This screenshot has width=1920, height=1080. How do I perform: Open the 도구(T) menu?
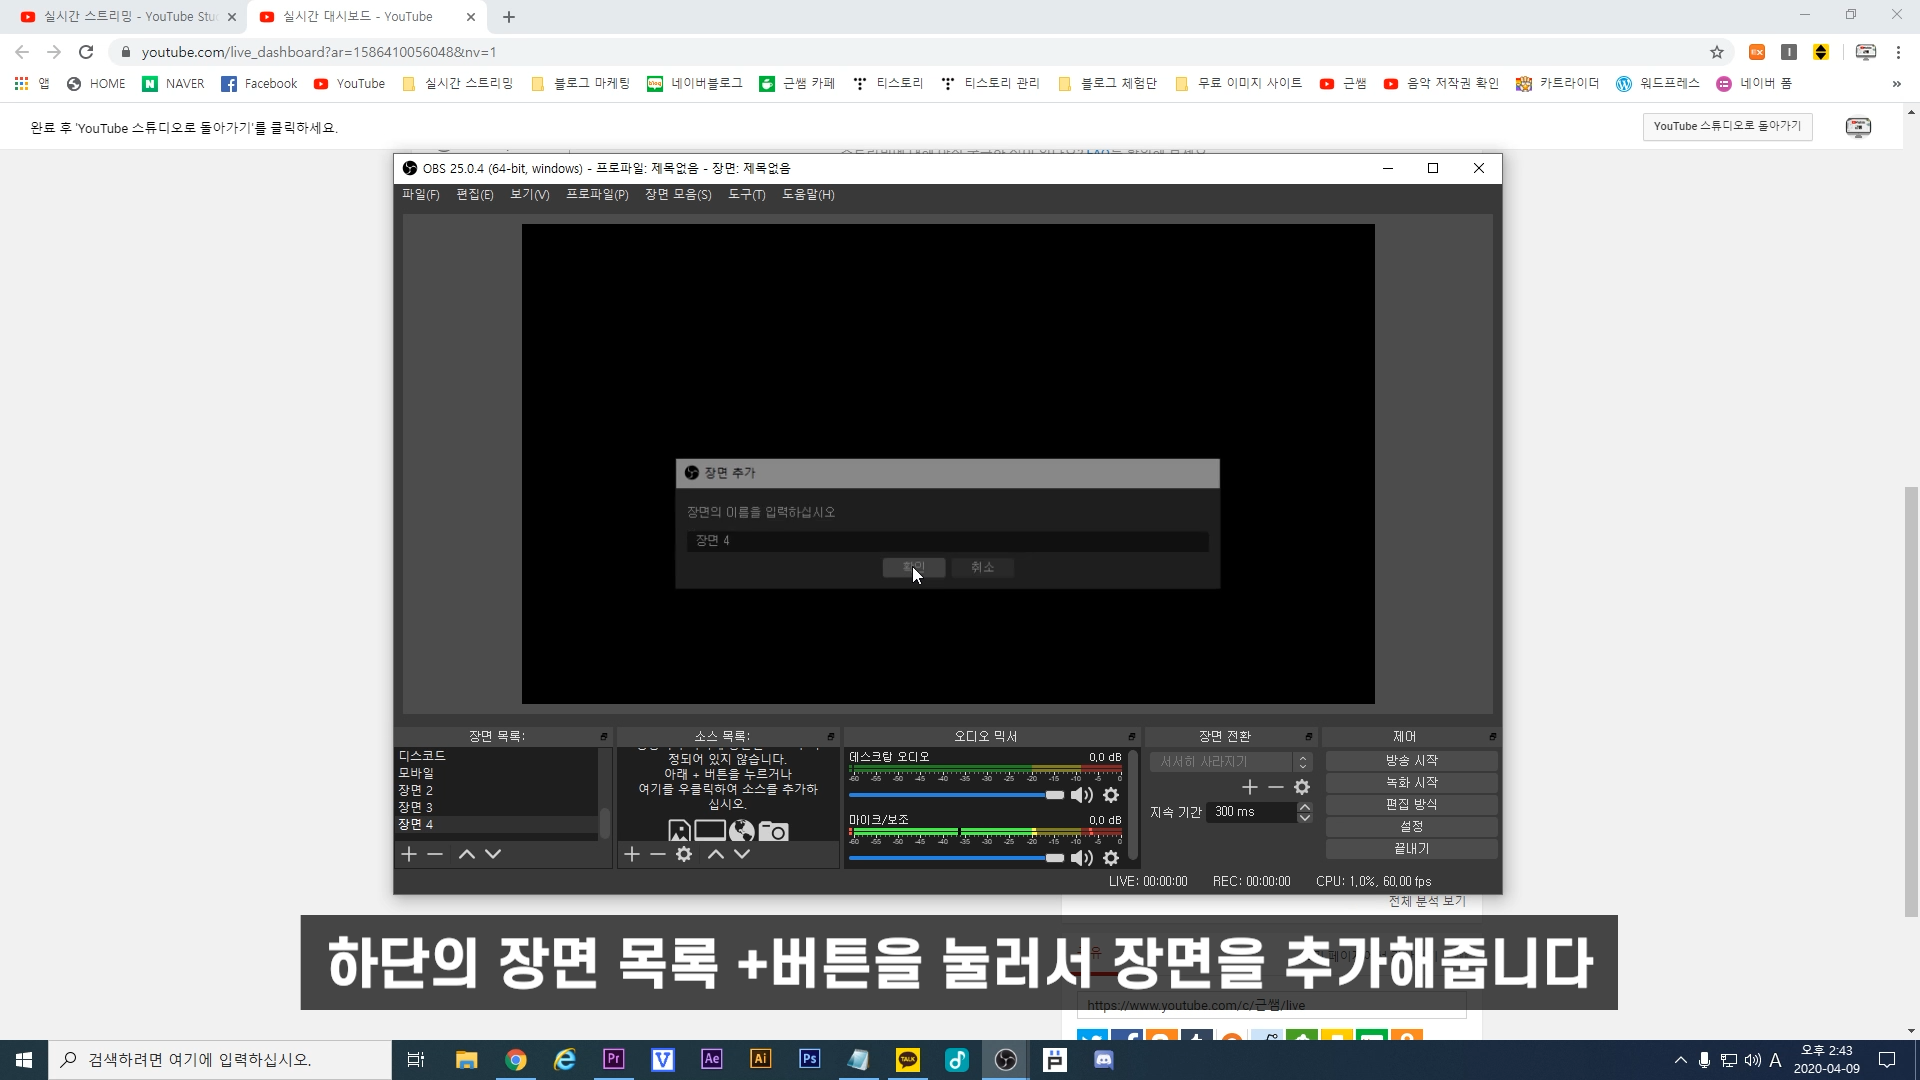[x=746, y=195]
